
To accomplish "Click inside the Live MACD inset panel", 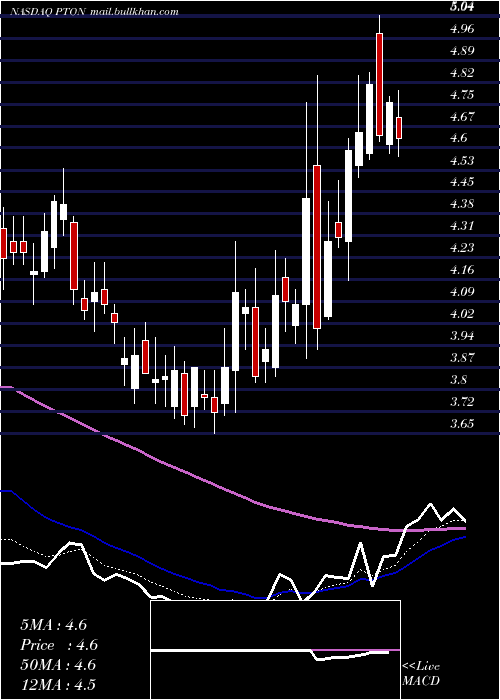I will pyautogui.click(x=275, y=650).
